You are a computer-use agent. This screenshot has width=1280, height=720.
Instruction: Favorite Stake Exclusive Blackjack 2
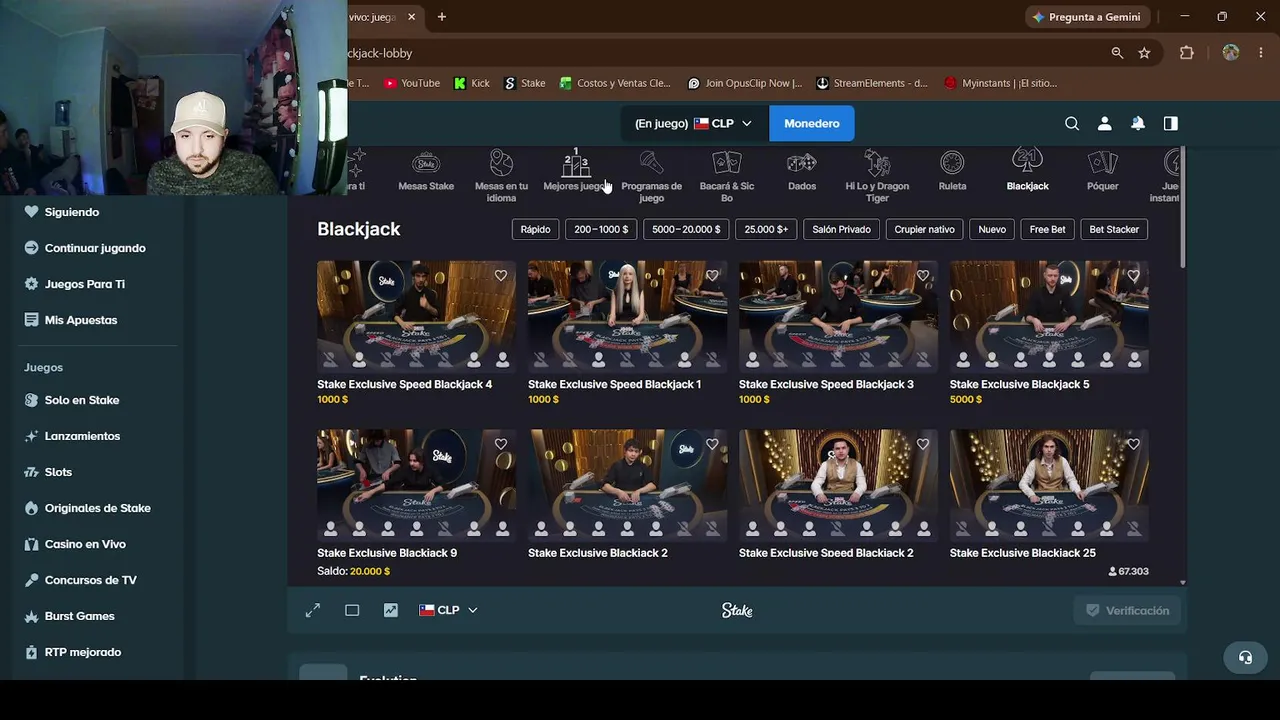coord(712,445)
